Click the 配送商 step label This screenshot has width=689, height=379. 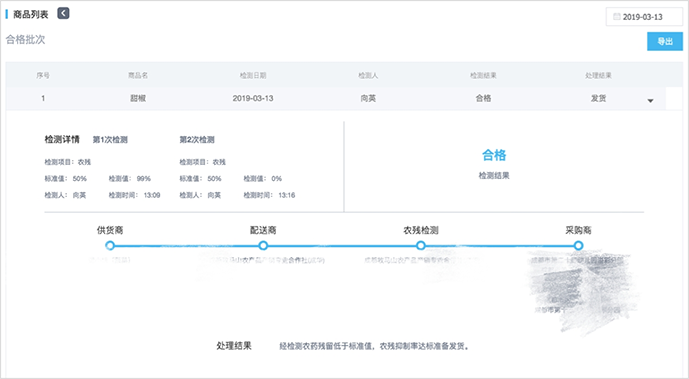(263, 230)
